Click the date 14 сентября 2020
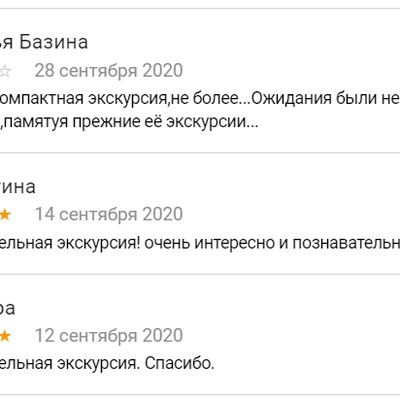 coord(109,214)
